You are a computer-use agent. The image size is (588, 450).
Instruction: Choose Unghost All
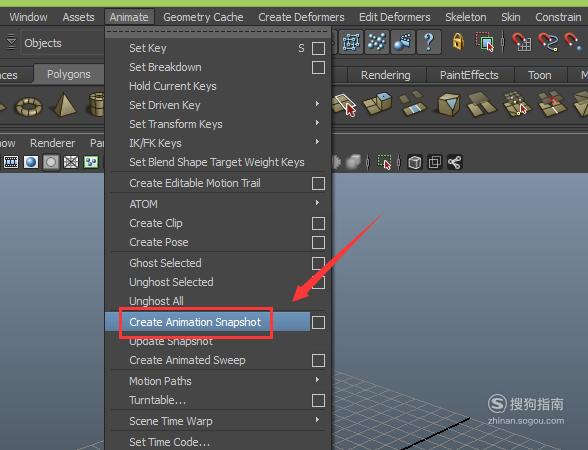coord(156,301)
